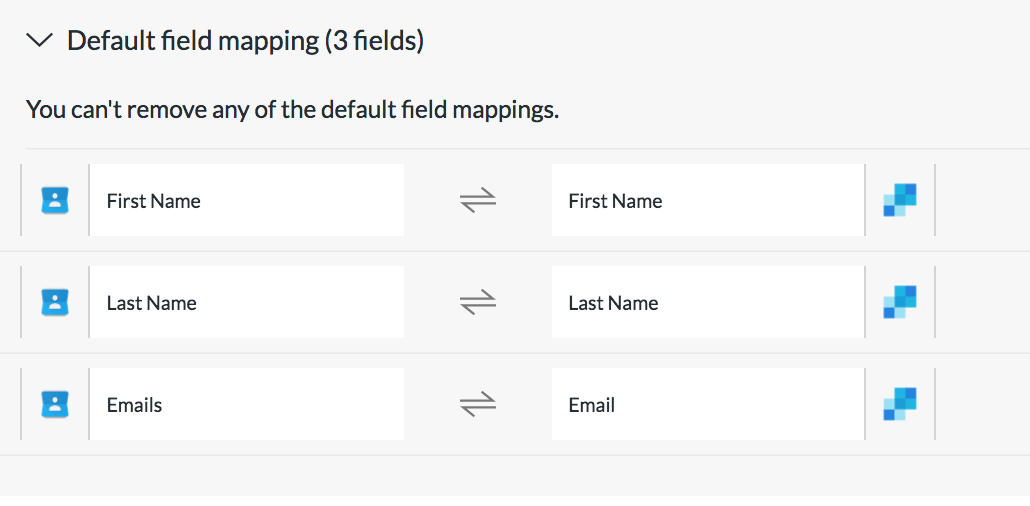Open the left Last Name field box
The width and height of the screenshot is (1030, 506).
[x=246, y=302]
